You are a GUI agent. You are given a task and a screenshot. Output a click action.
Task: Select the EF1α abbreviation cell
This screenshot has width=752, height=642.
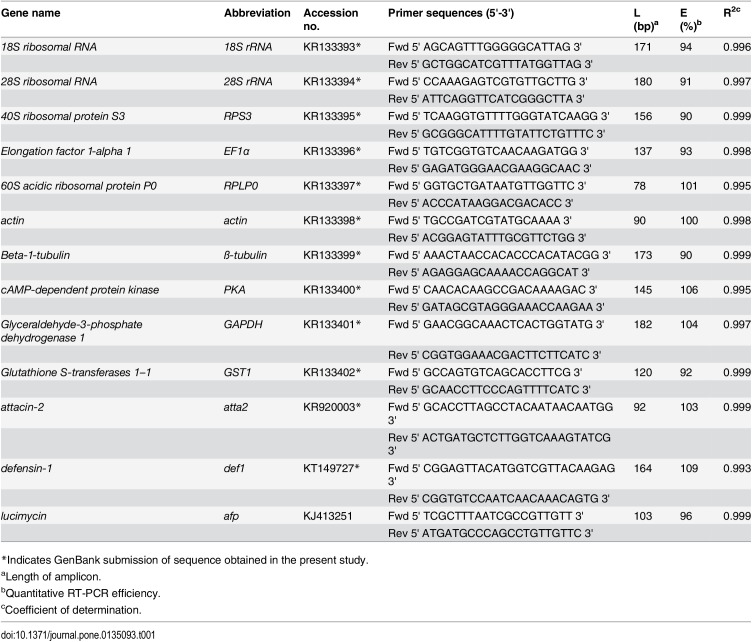click(x=236, y=151)
